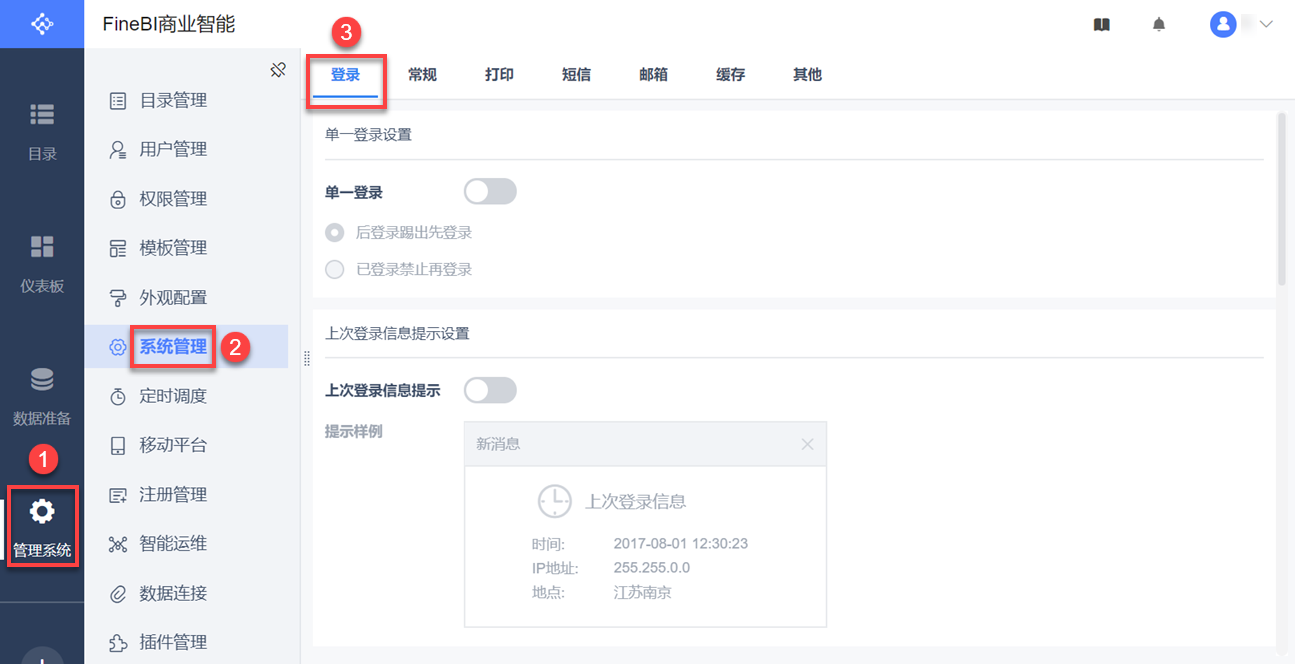Viewport: 1295px width, 664px height.
Task: Switch to the 常规 tab
Action: [422, 75]
